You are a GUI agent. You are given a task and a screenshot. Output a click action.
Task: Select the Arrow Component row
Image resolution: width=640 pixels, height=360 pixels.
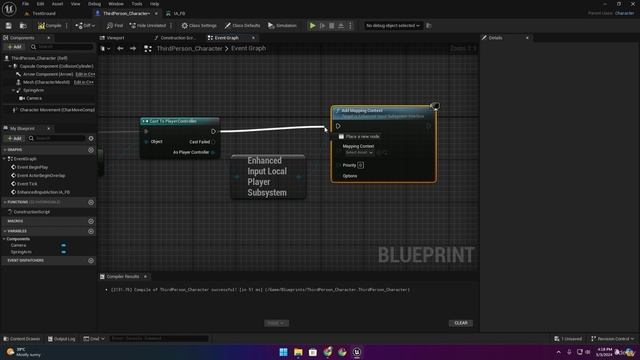point(48,74)
